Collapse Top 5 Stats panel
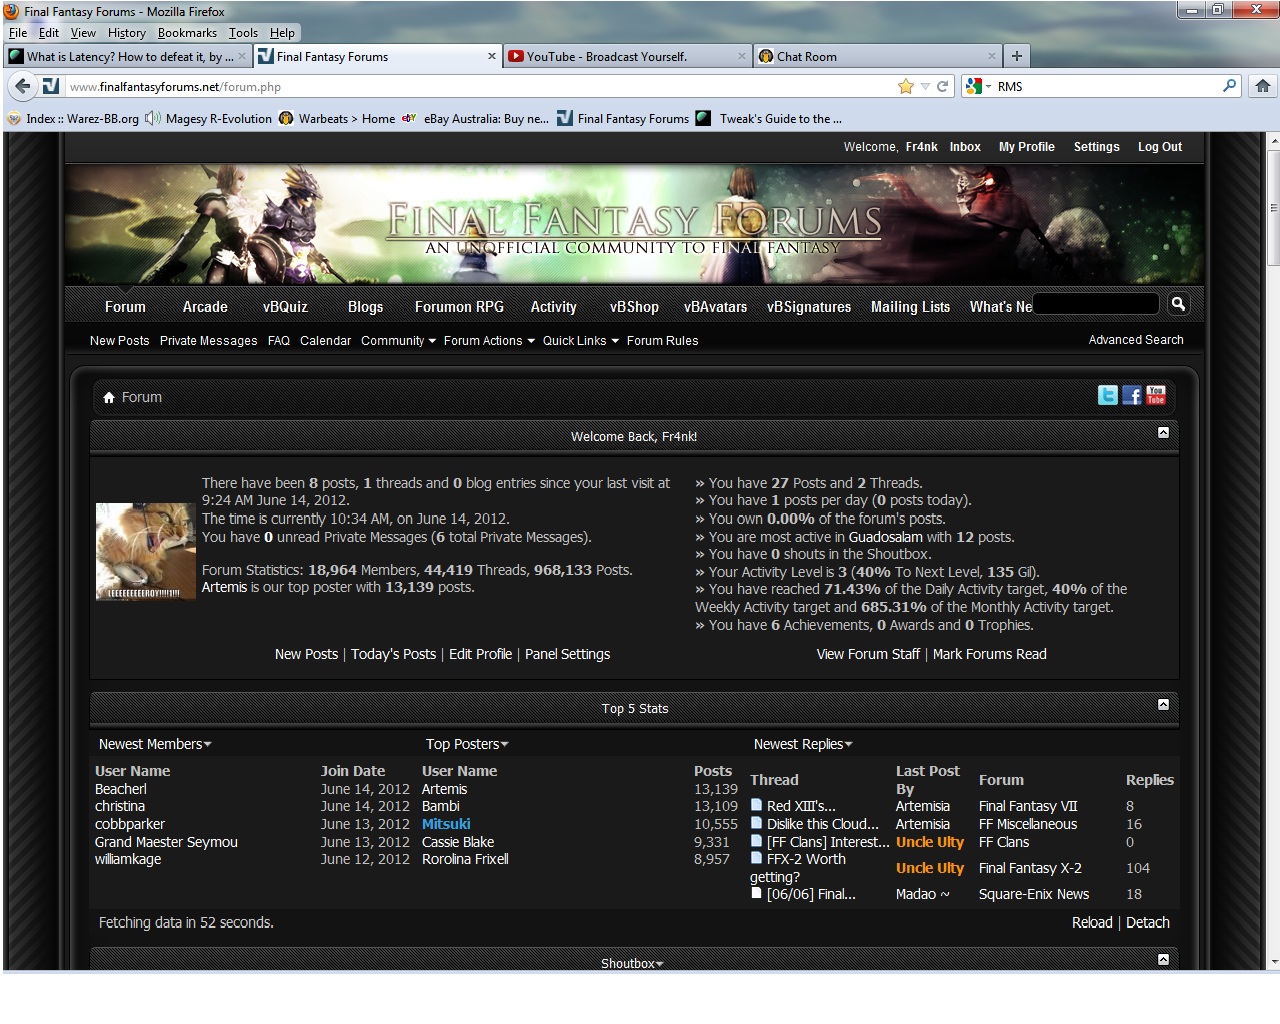 (x=1163, y=705)
